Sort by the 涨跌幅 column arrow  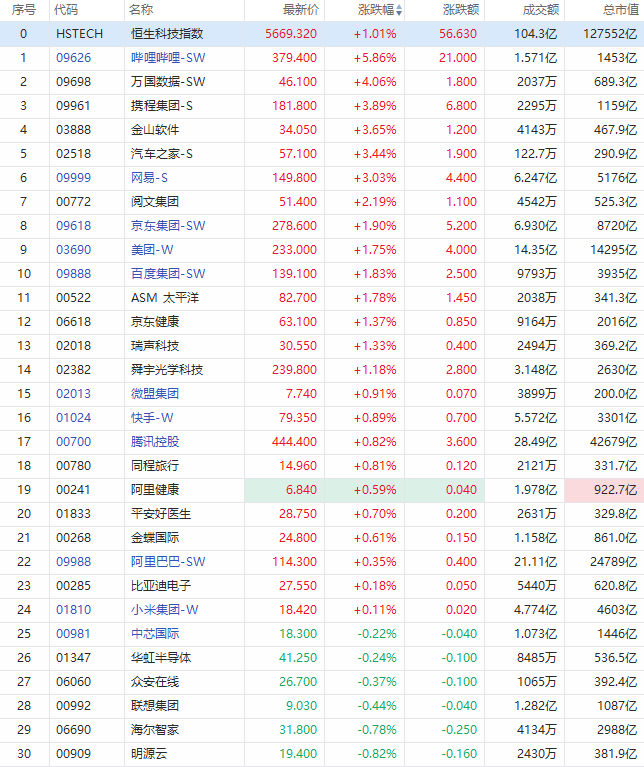point(400,10)
